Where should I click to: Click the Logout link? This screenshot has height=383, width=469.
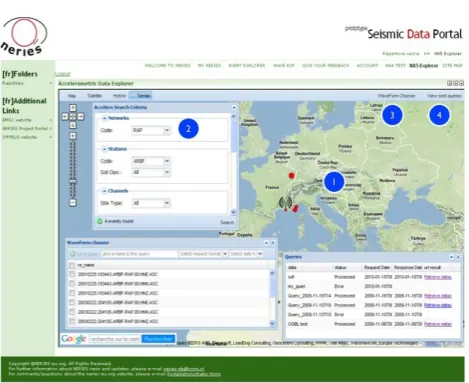pyautogui.click(x=63, y=74)
